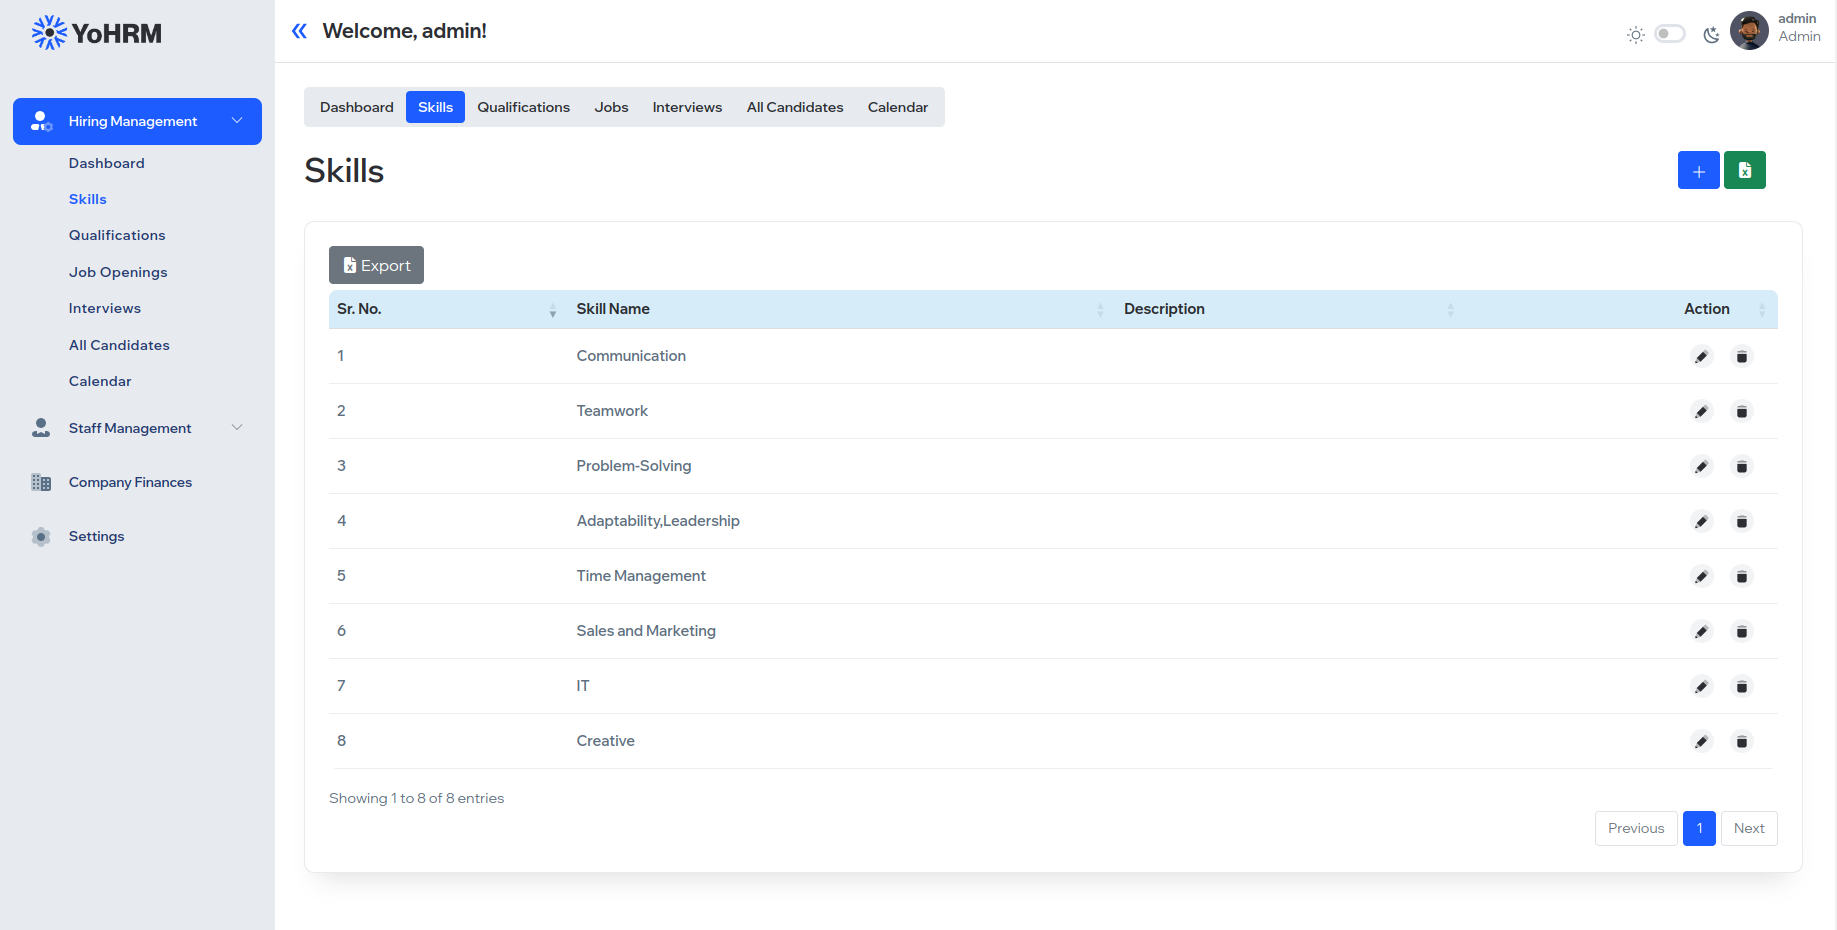Viewport: 1837px width, 930px height.
Task: Delete the IT skill row
Action: pyautogui.click(x=1741, y=687)
